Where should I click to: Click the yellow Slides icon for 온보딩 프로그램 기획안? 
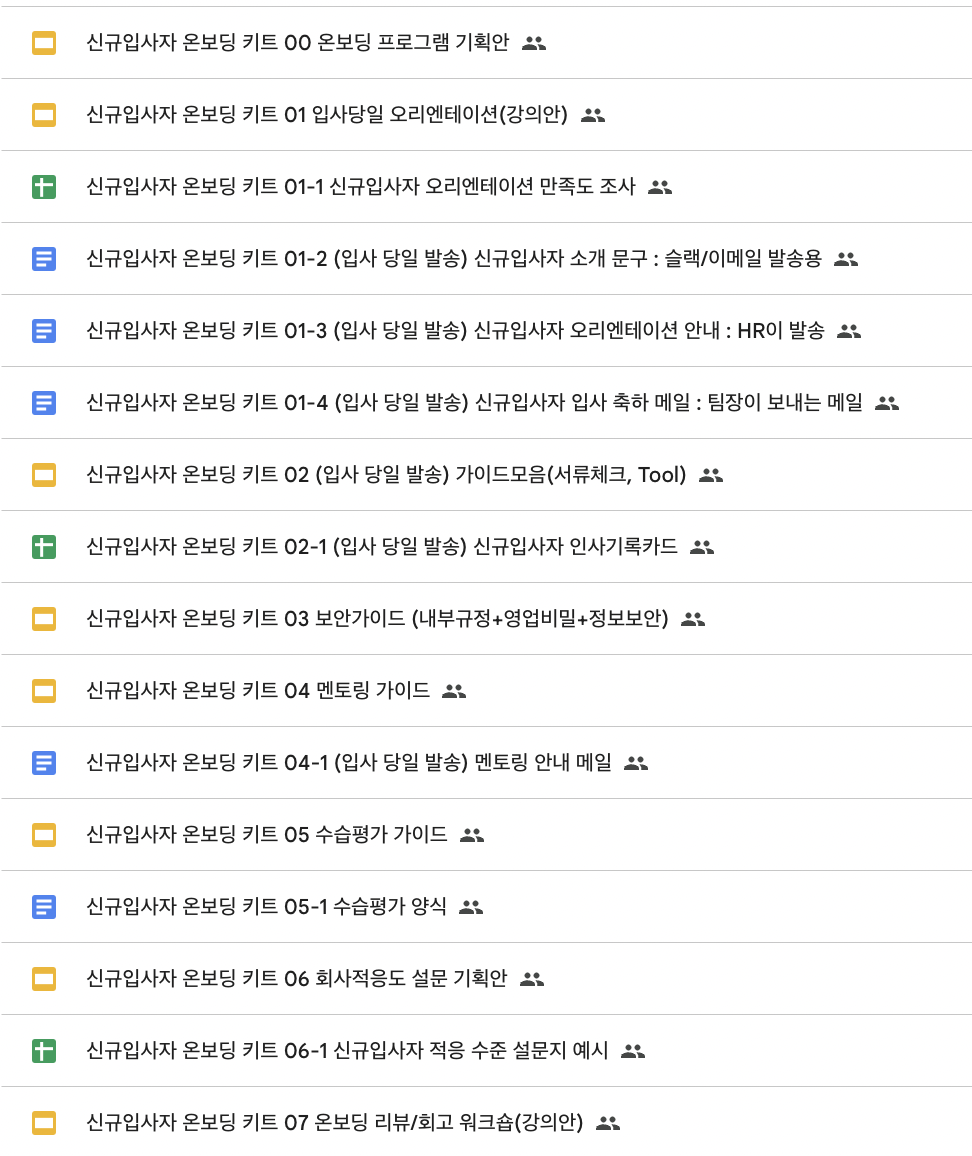point(43,42)
